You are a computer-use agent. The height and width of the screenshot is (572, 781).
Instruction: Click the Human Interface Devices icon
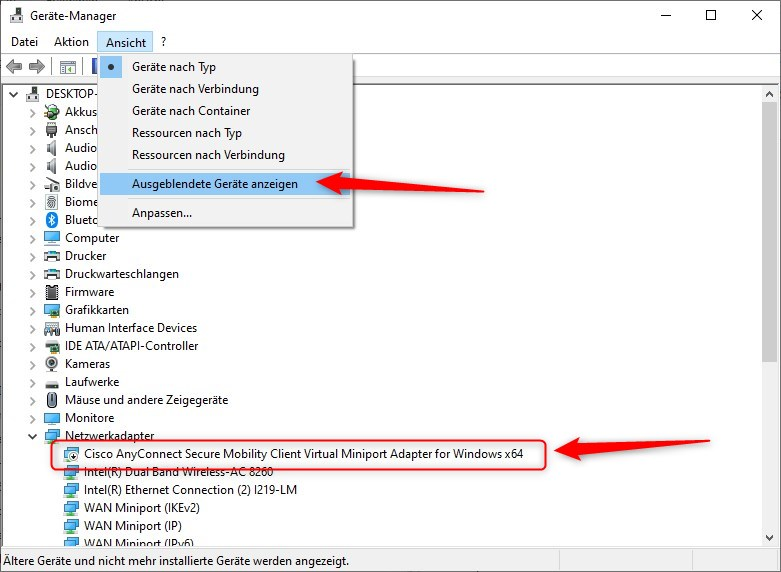tap(52, 328)
